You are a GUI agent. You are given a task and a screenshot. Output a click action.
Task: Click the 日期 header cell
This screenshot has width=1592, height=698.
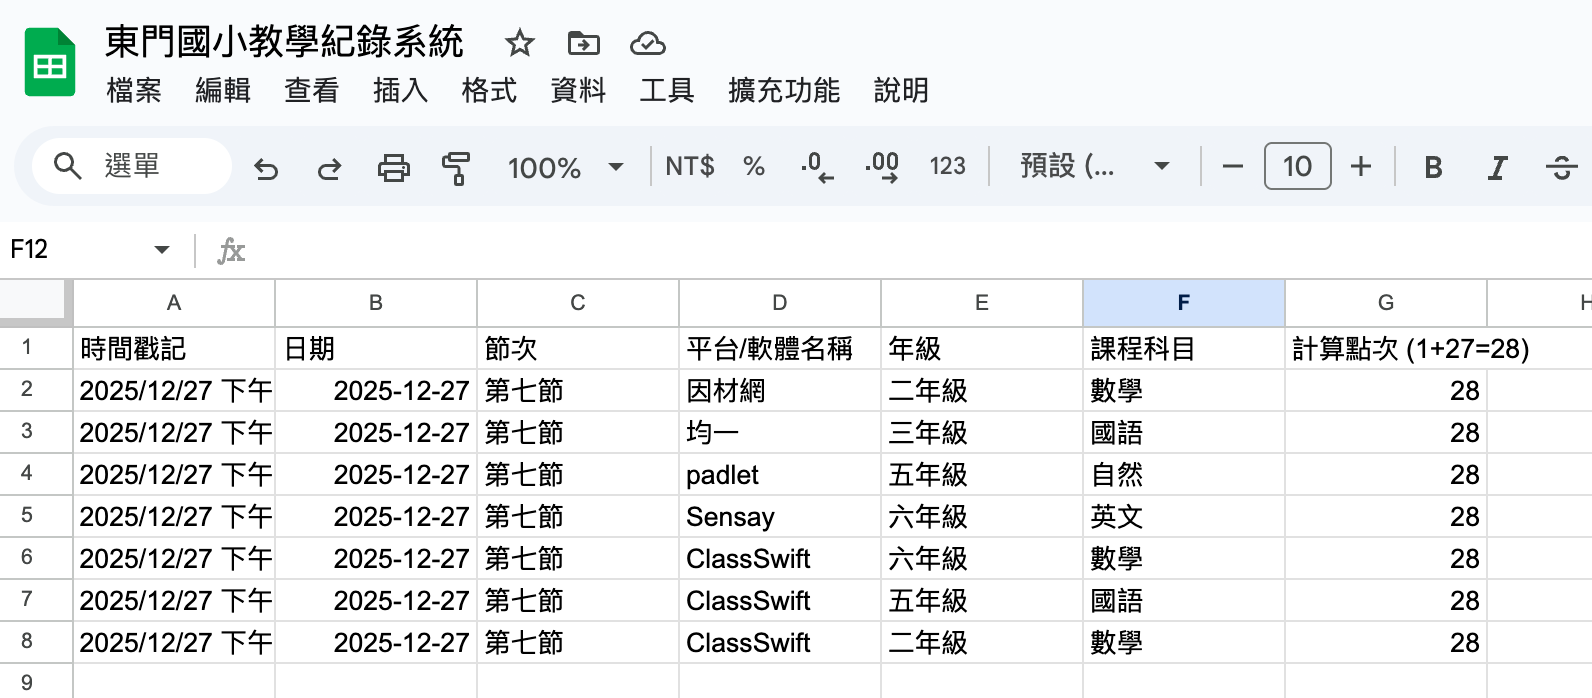pyautogui.click(x=376, y=349)
